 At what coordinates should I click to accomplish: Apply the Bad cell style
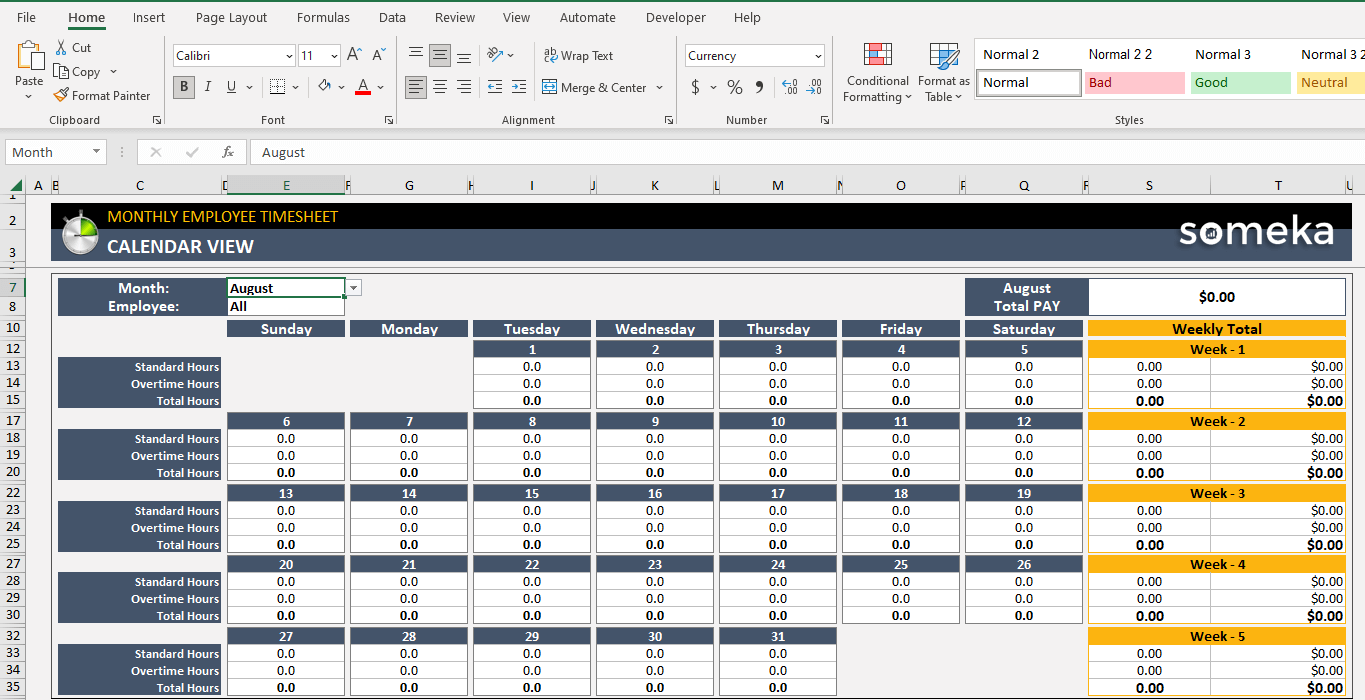tap(1134, 82)
